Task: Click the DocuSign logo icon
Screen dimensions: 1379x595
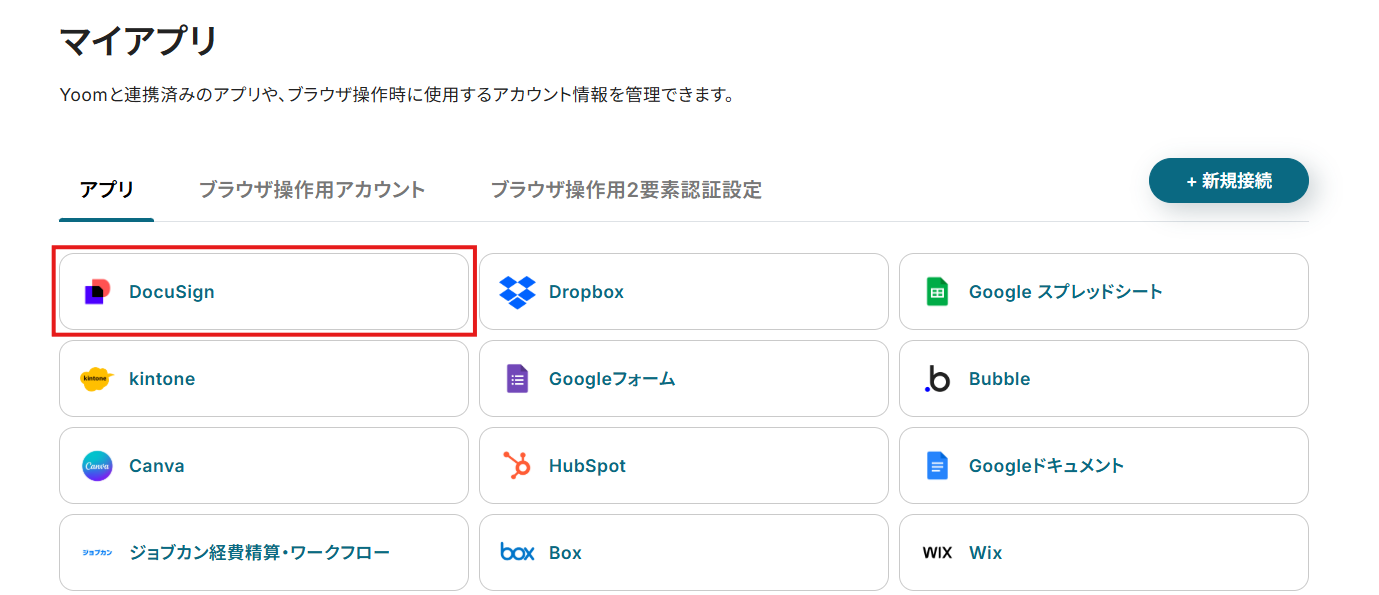Action: pos(97,292)
